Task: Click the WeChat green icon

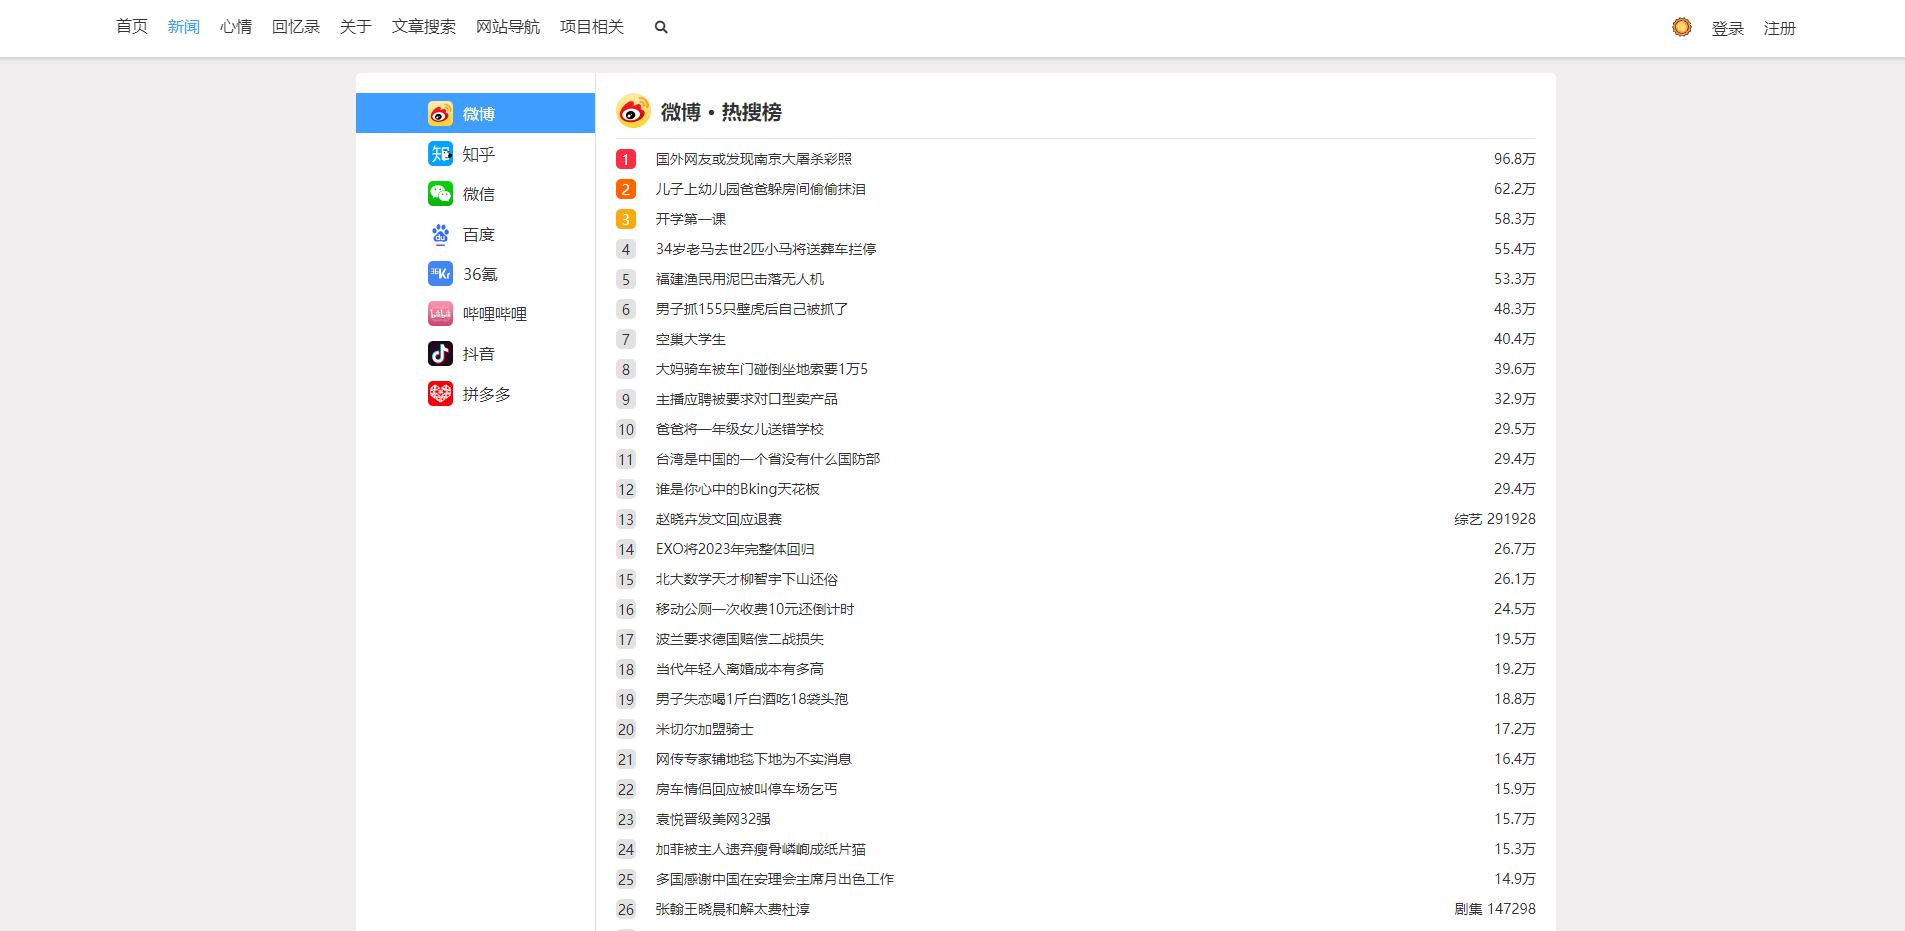Action: coord(440,194)
